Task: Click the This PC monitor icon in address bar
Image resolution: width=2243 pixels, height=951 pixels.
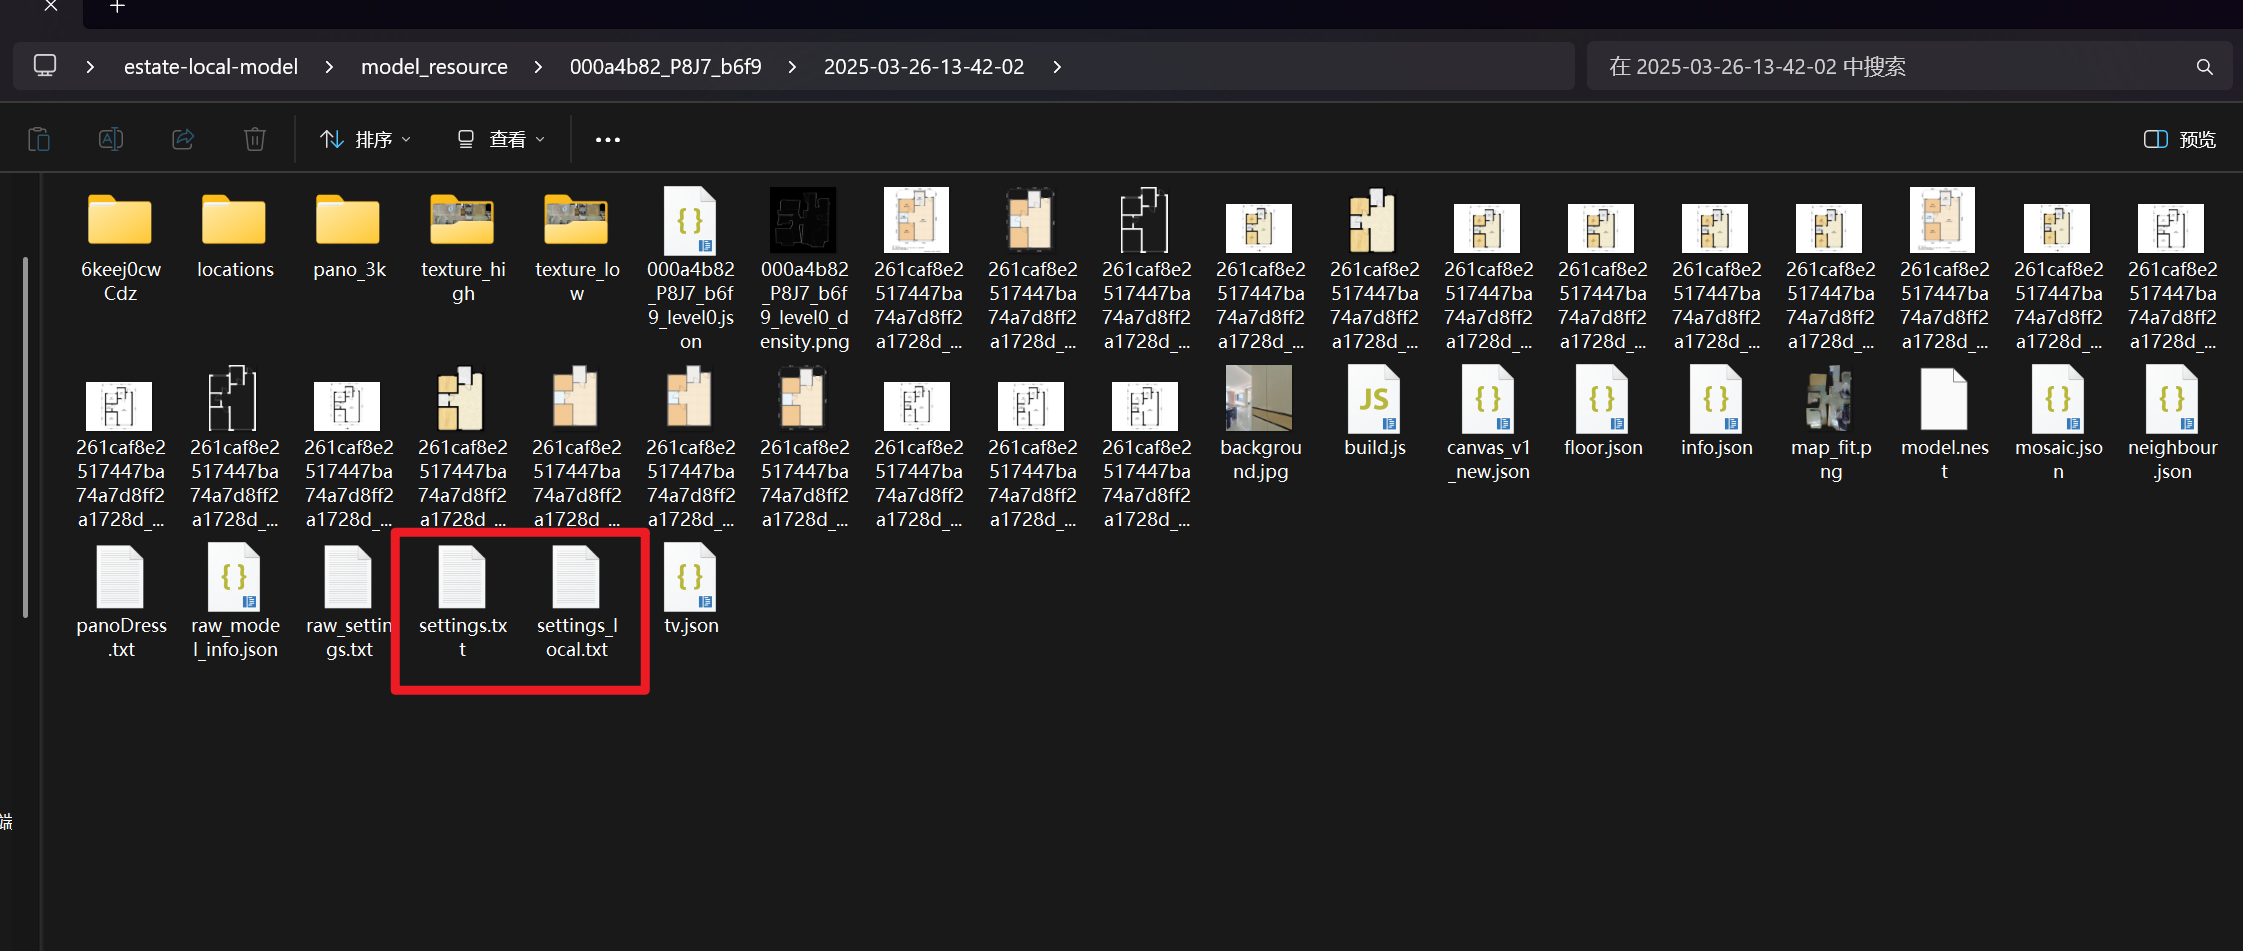Action: [45, 66]
